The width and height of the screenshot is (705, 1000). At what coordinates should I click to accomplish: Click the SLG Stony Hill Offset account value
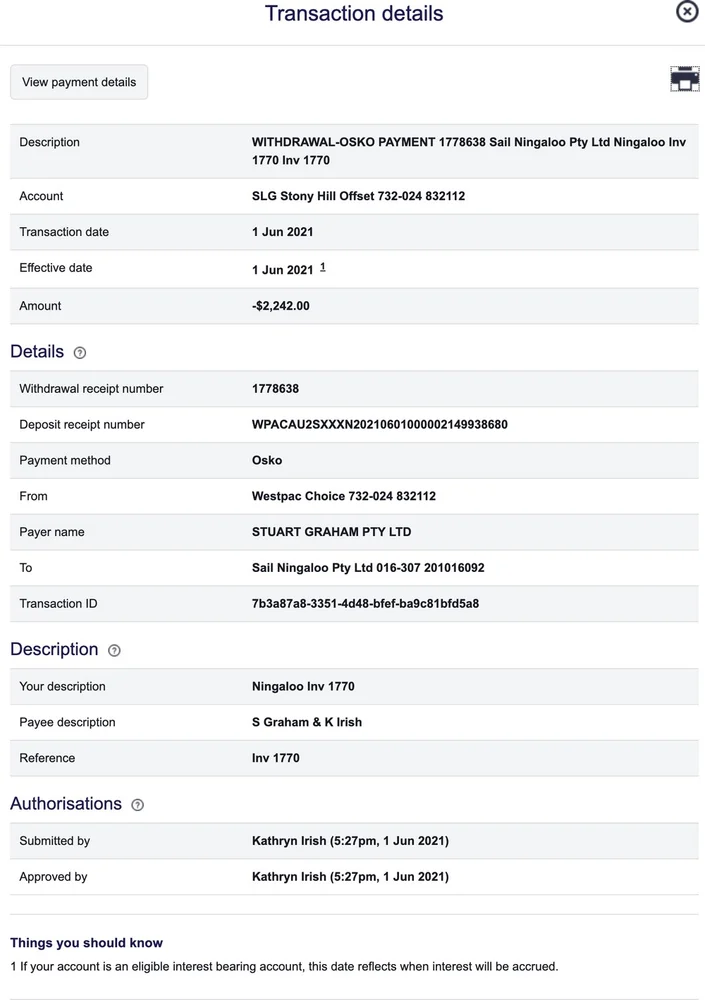point(358,196)
